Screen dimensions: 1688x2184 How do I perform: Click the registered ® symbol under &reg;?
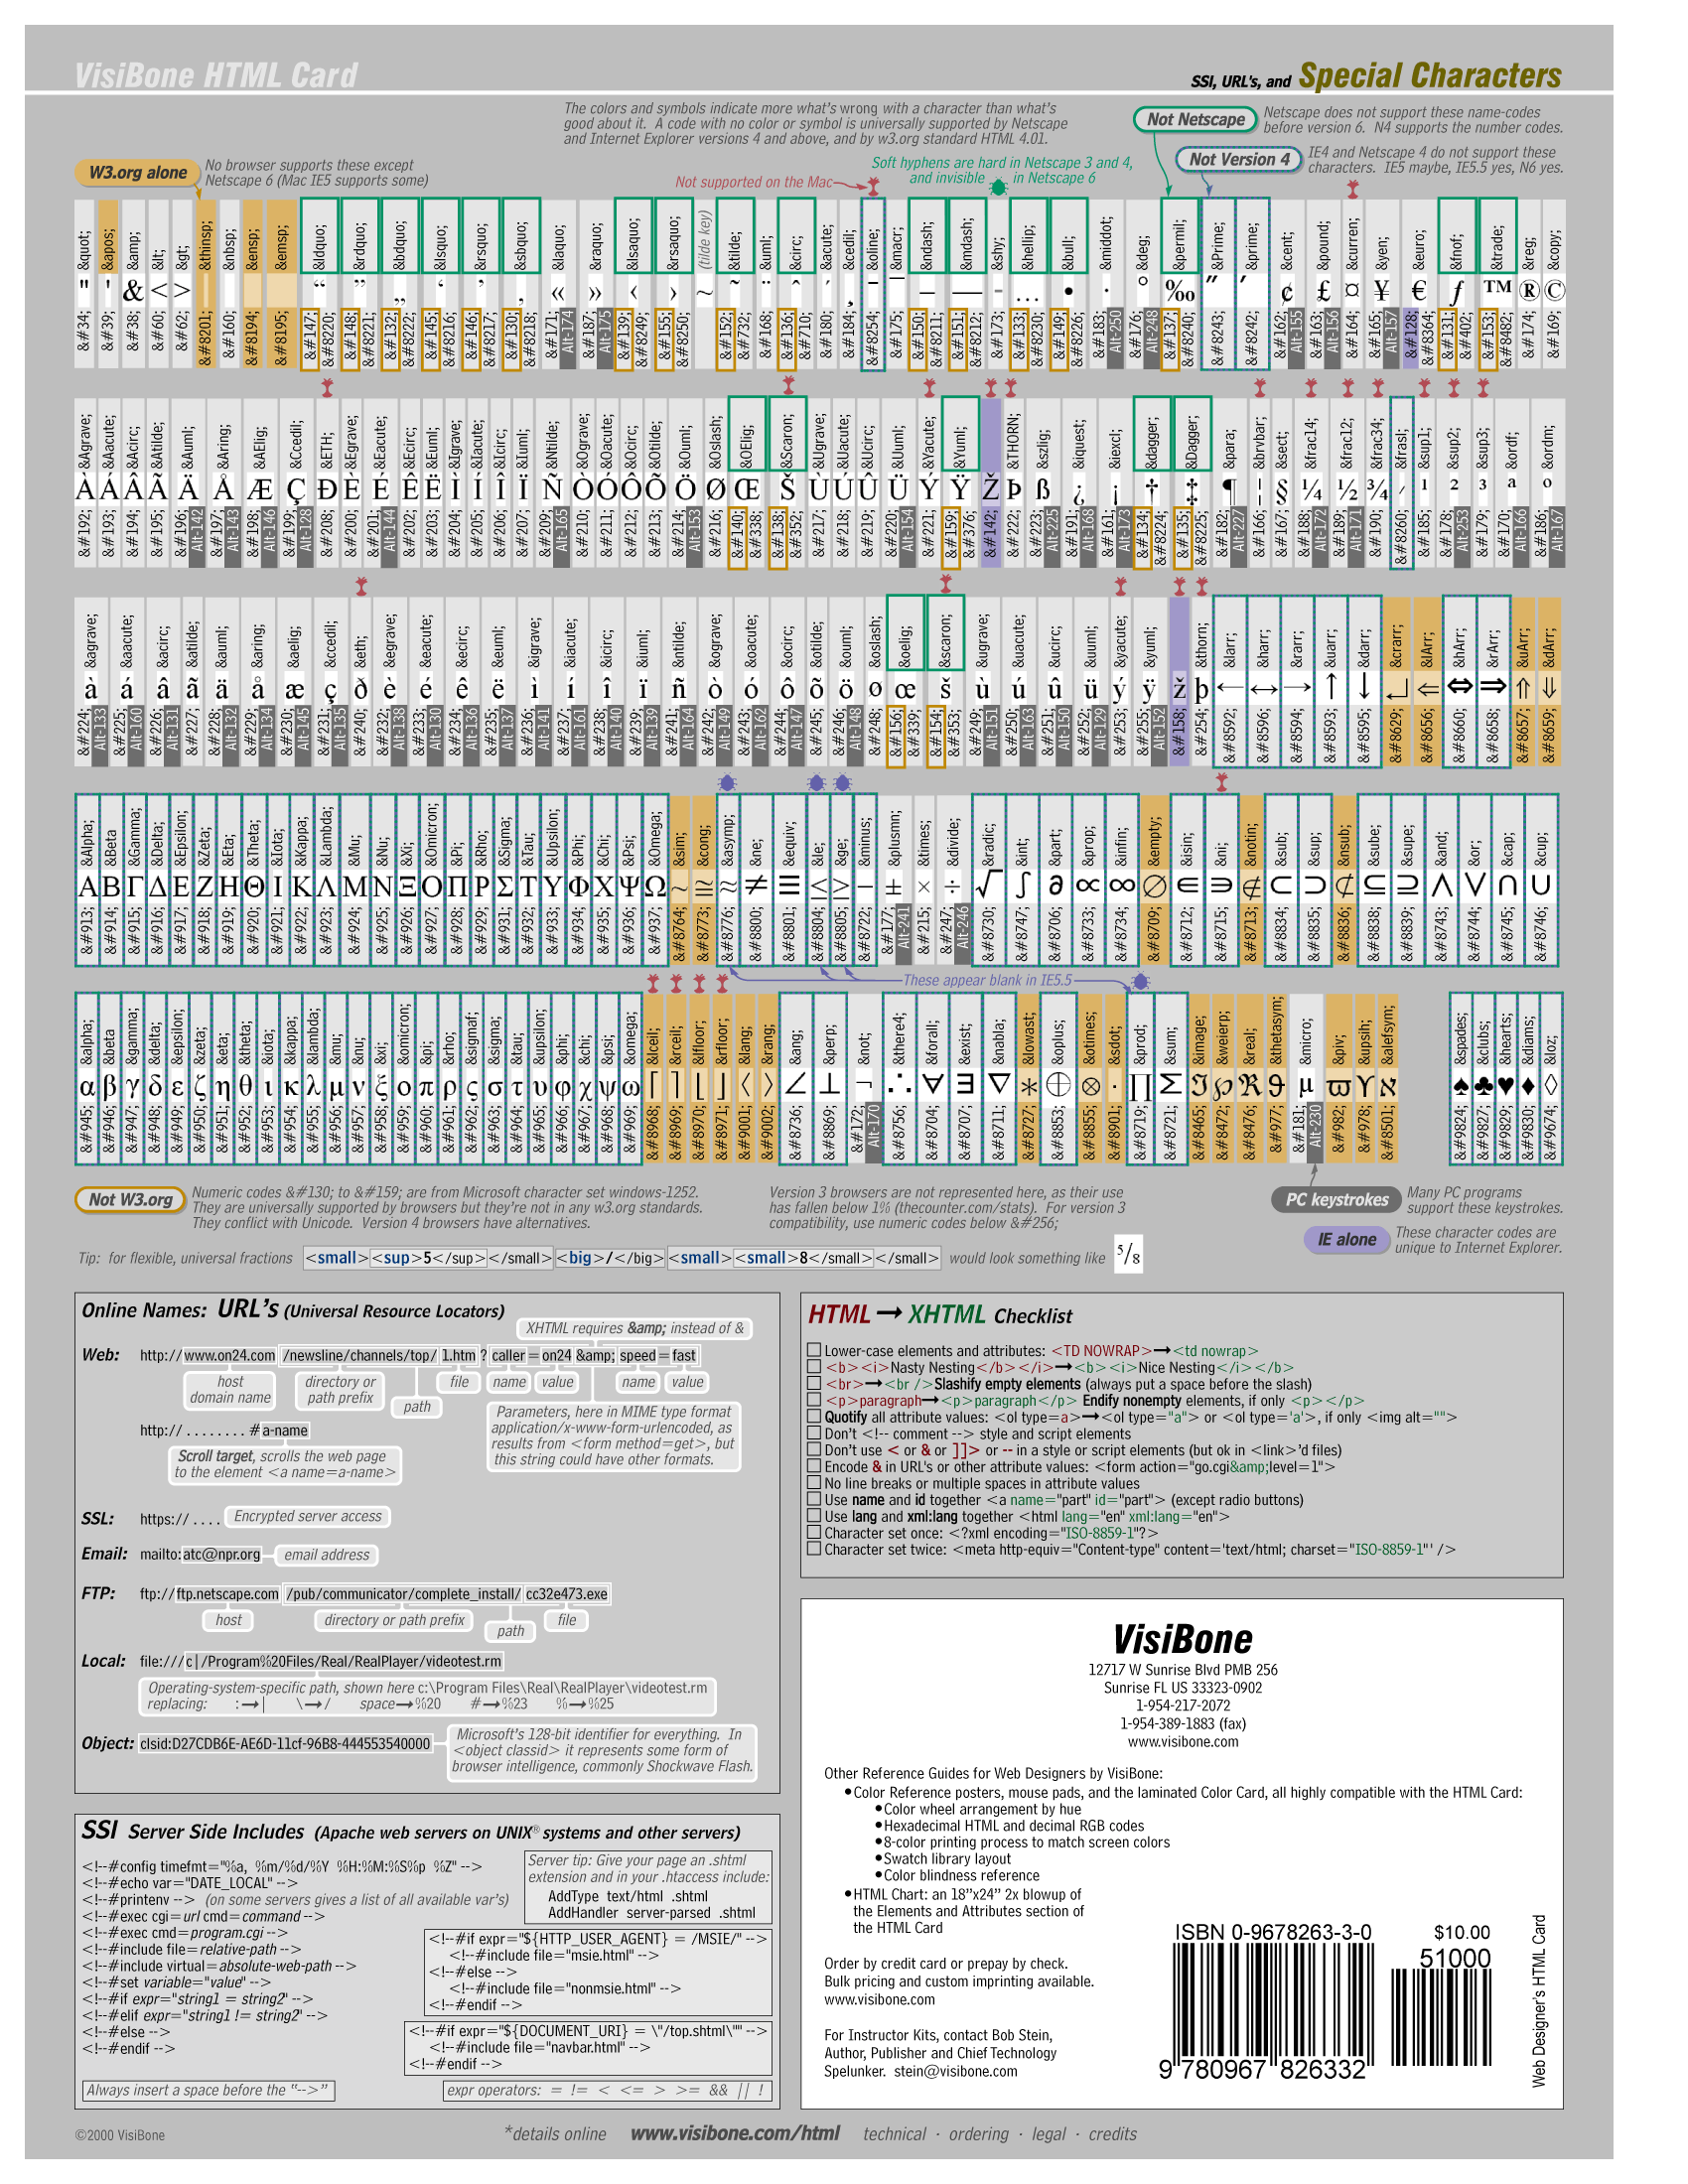[1529, 291]
